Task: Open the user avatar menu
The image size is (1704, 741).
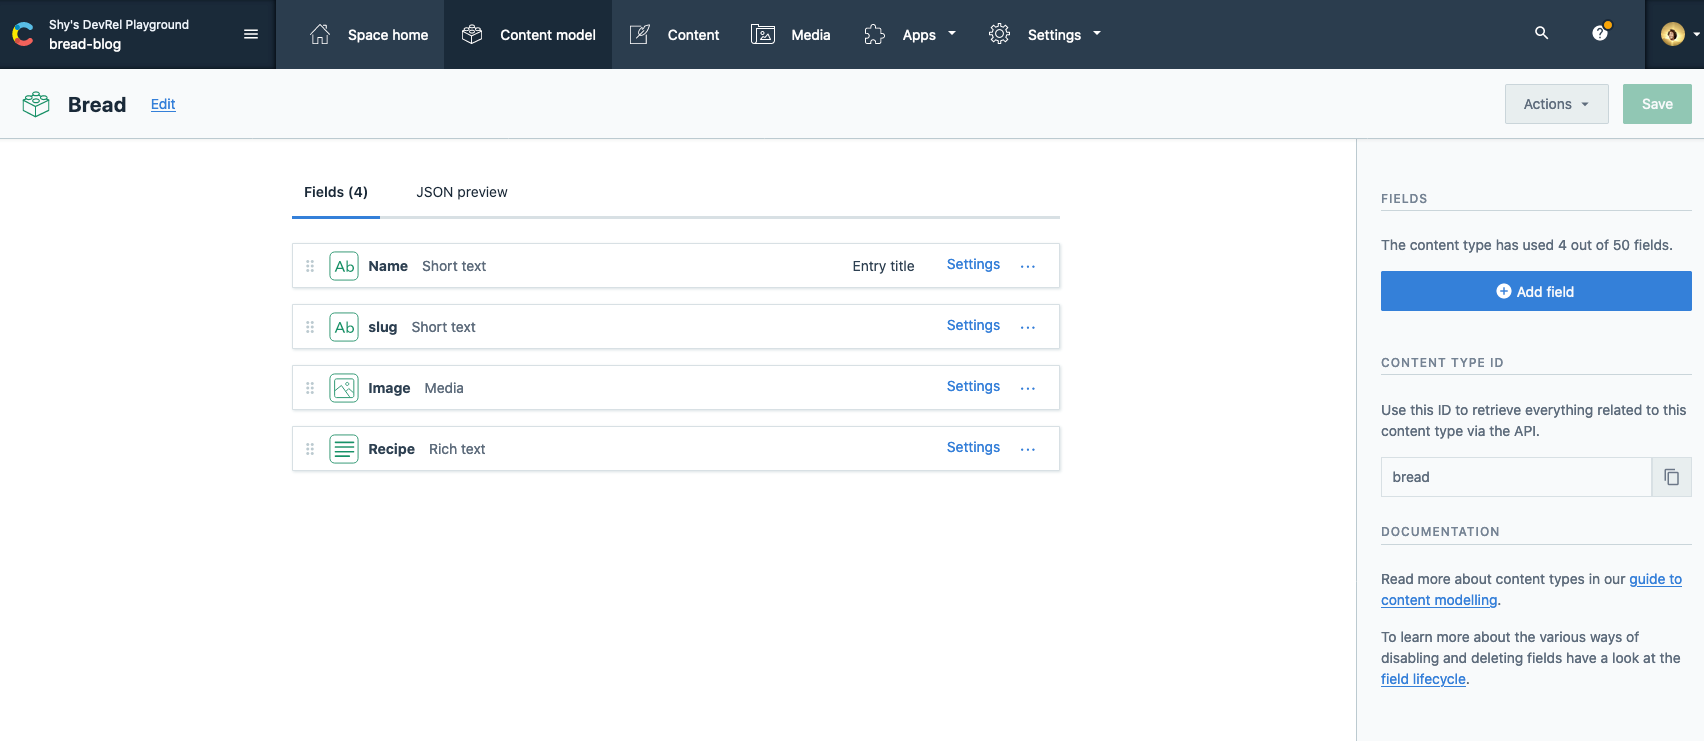Action: 1679,34
